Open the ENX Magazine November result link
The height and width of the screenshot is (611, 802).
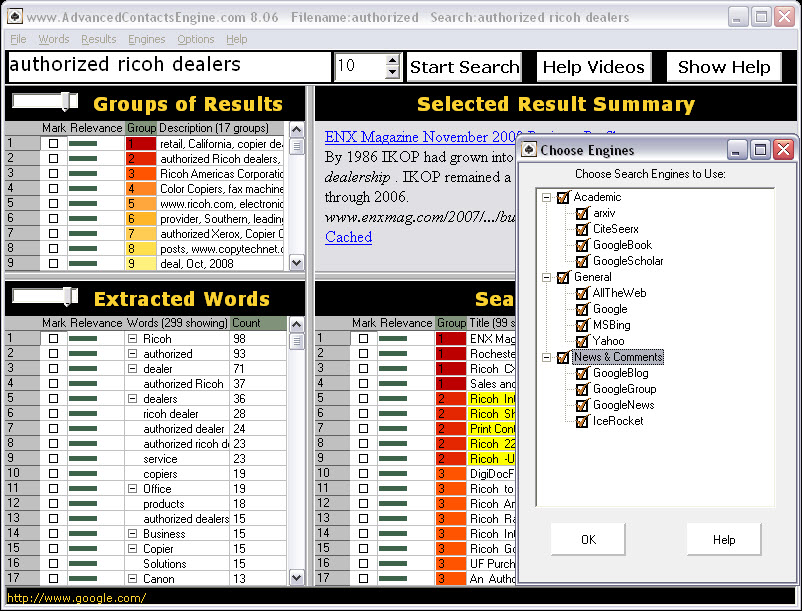click(x=420, y=137)
